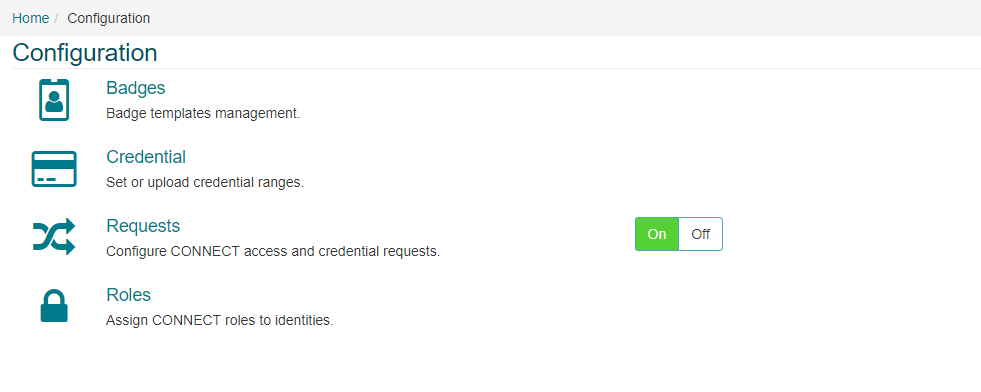Click 'Set or upload credential ranges.' text
Image resolution: width=981 pixels, height=392 pixels.
205,183
